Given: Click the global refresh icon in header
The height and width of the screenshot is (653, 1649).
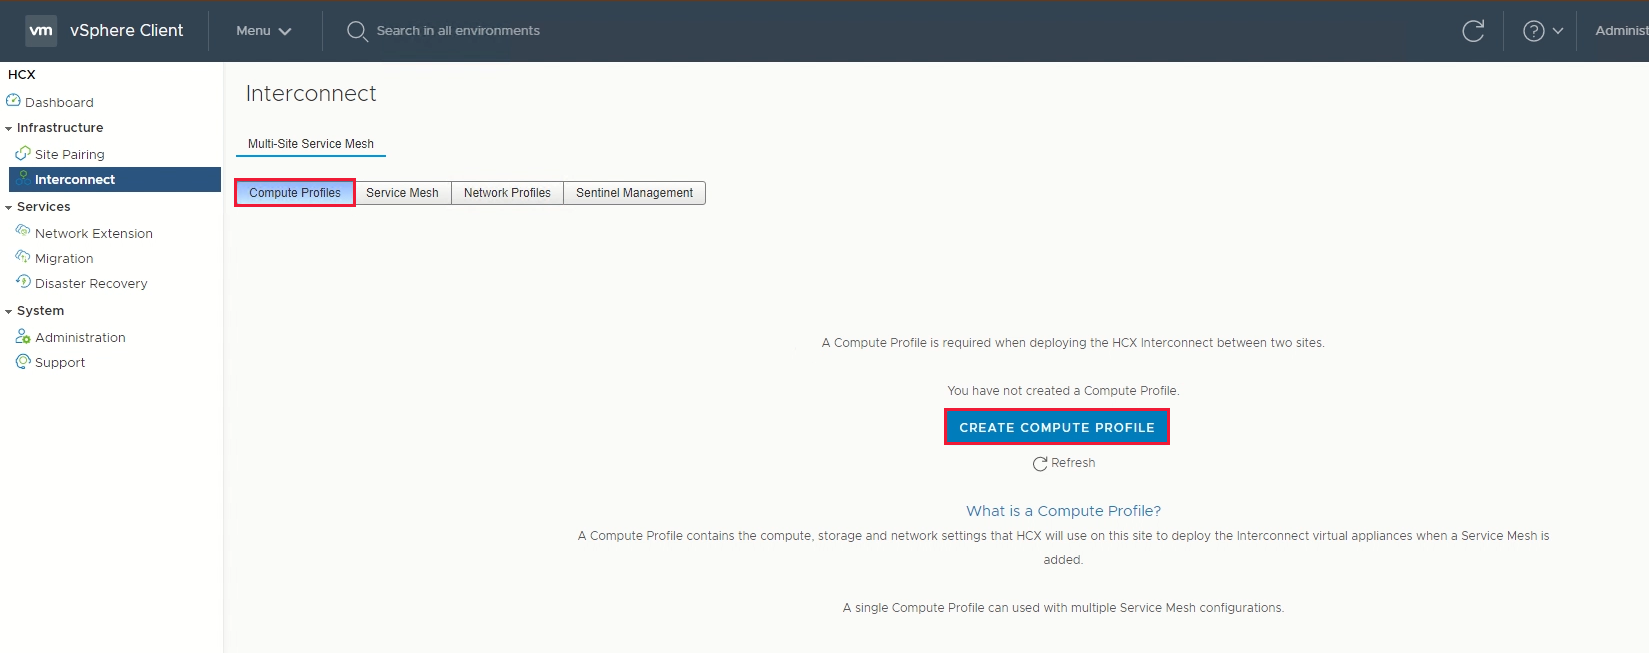Looking at the screenshot, I should tap(1473, 31).
